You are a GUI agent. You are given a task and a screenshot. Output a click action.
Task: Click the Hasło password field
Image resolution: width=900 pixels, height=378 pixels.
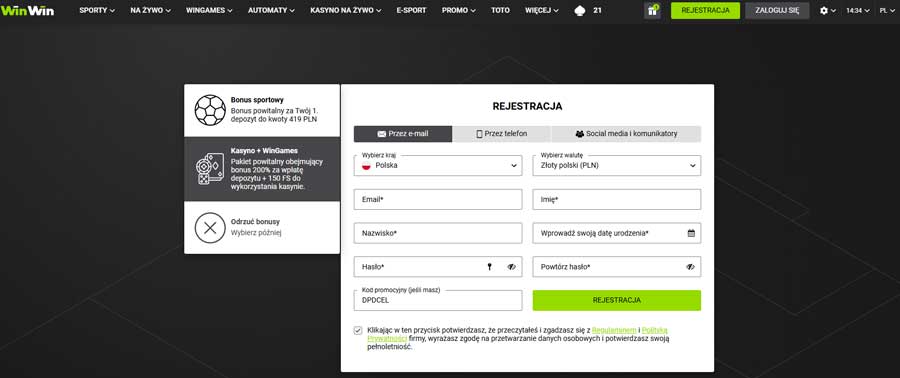coord(438,267)
